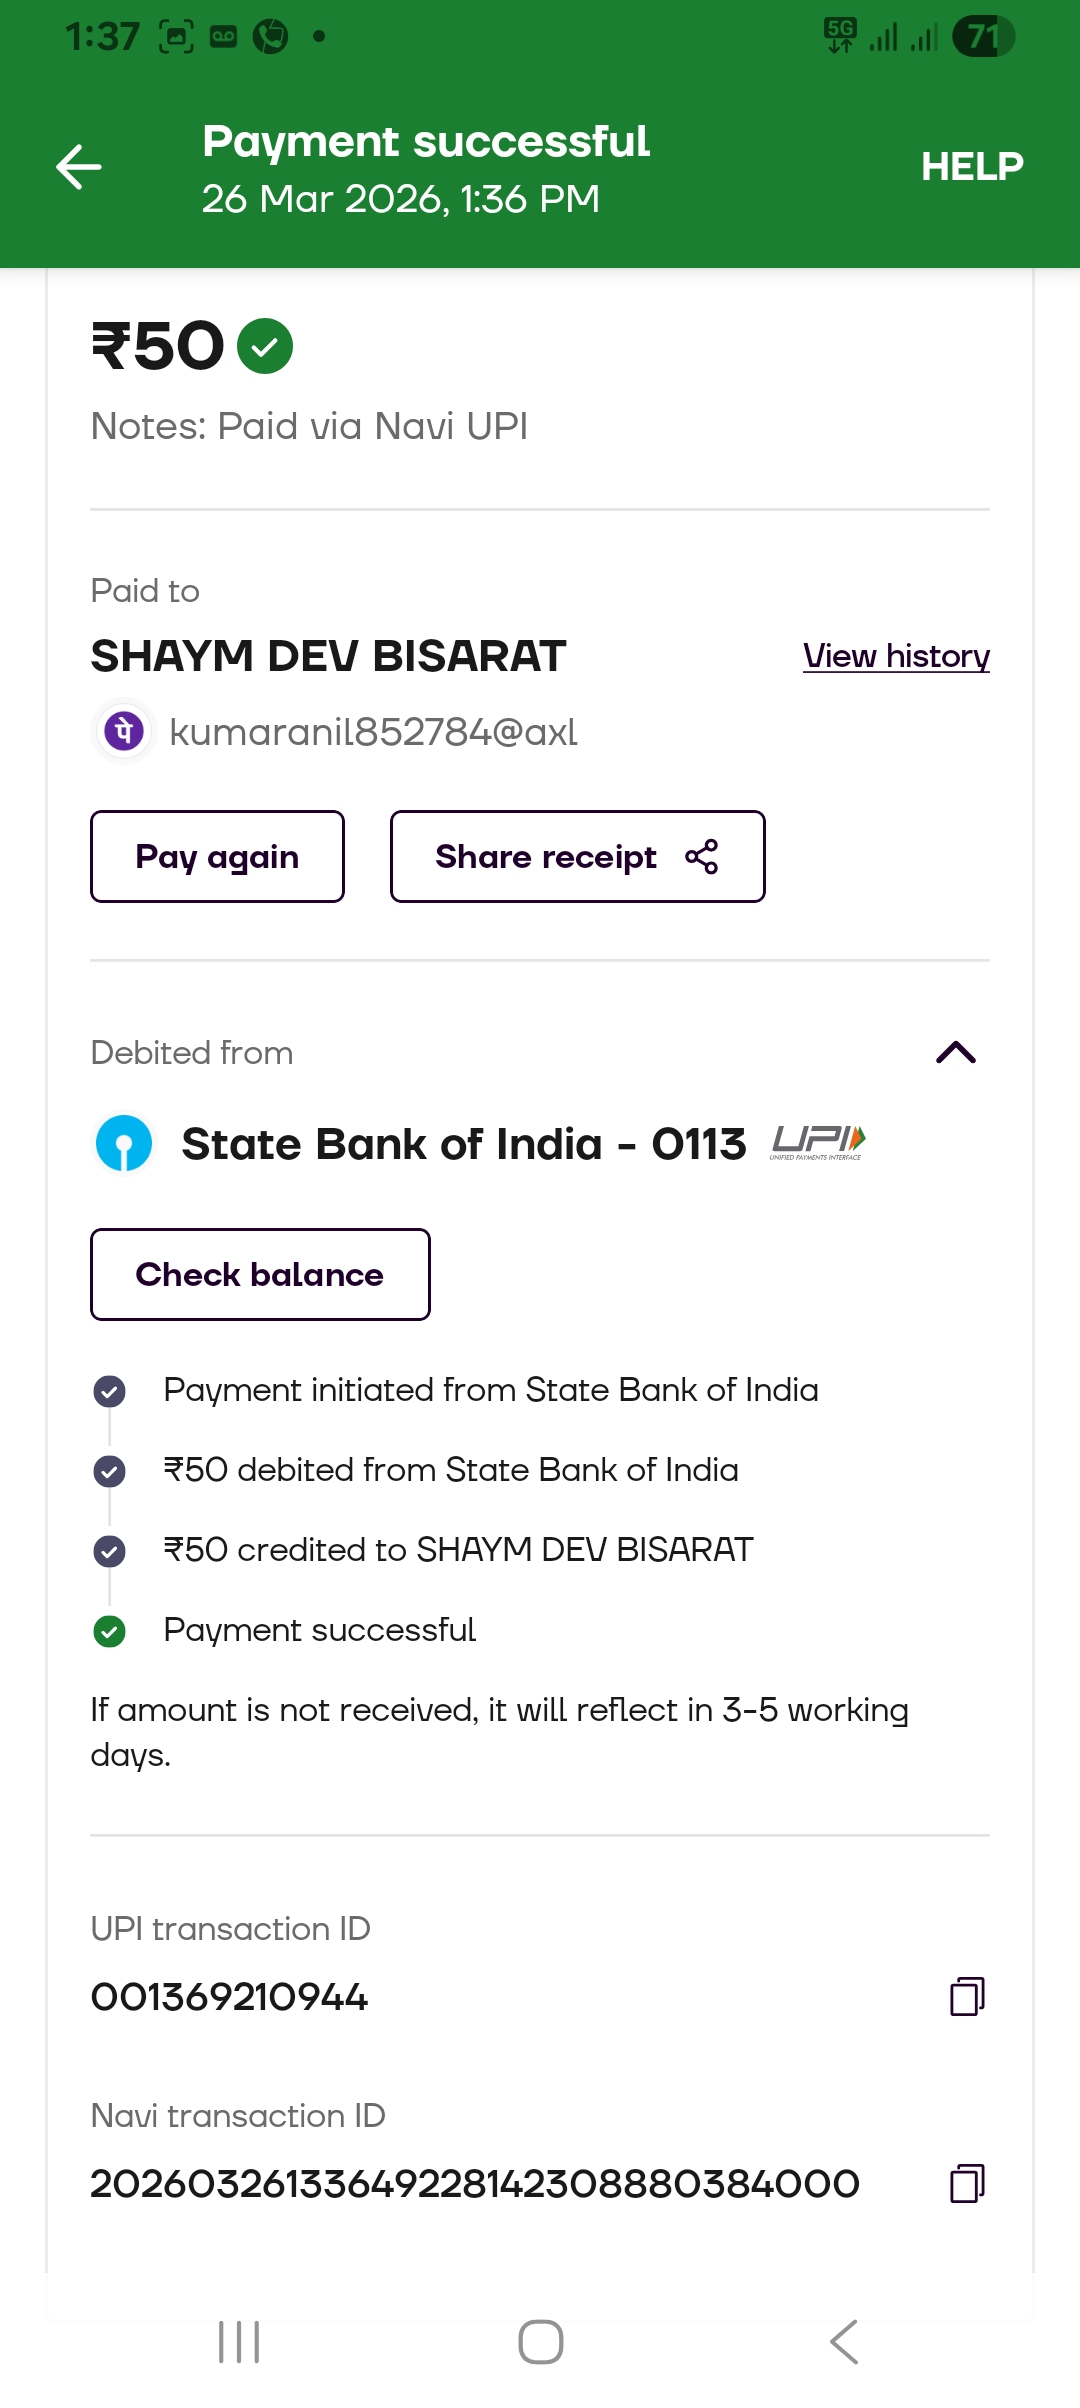Copy the Navi transaction ID
Image resolution: width=1080 pixels, height=2408 pixels.
pyautogui.click(x=966, y=2184)
